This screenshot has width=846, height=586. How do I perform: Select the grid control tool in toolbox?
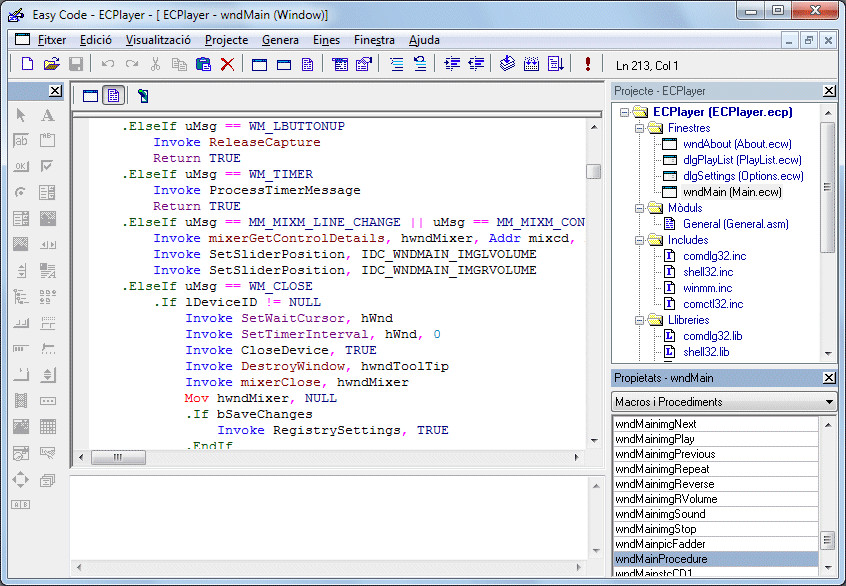point(47,427)
